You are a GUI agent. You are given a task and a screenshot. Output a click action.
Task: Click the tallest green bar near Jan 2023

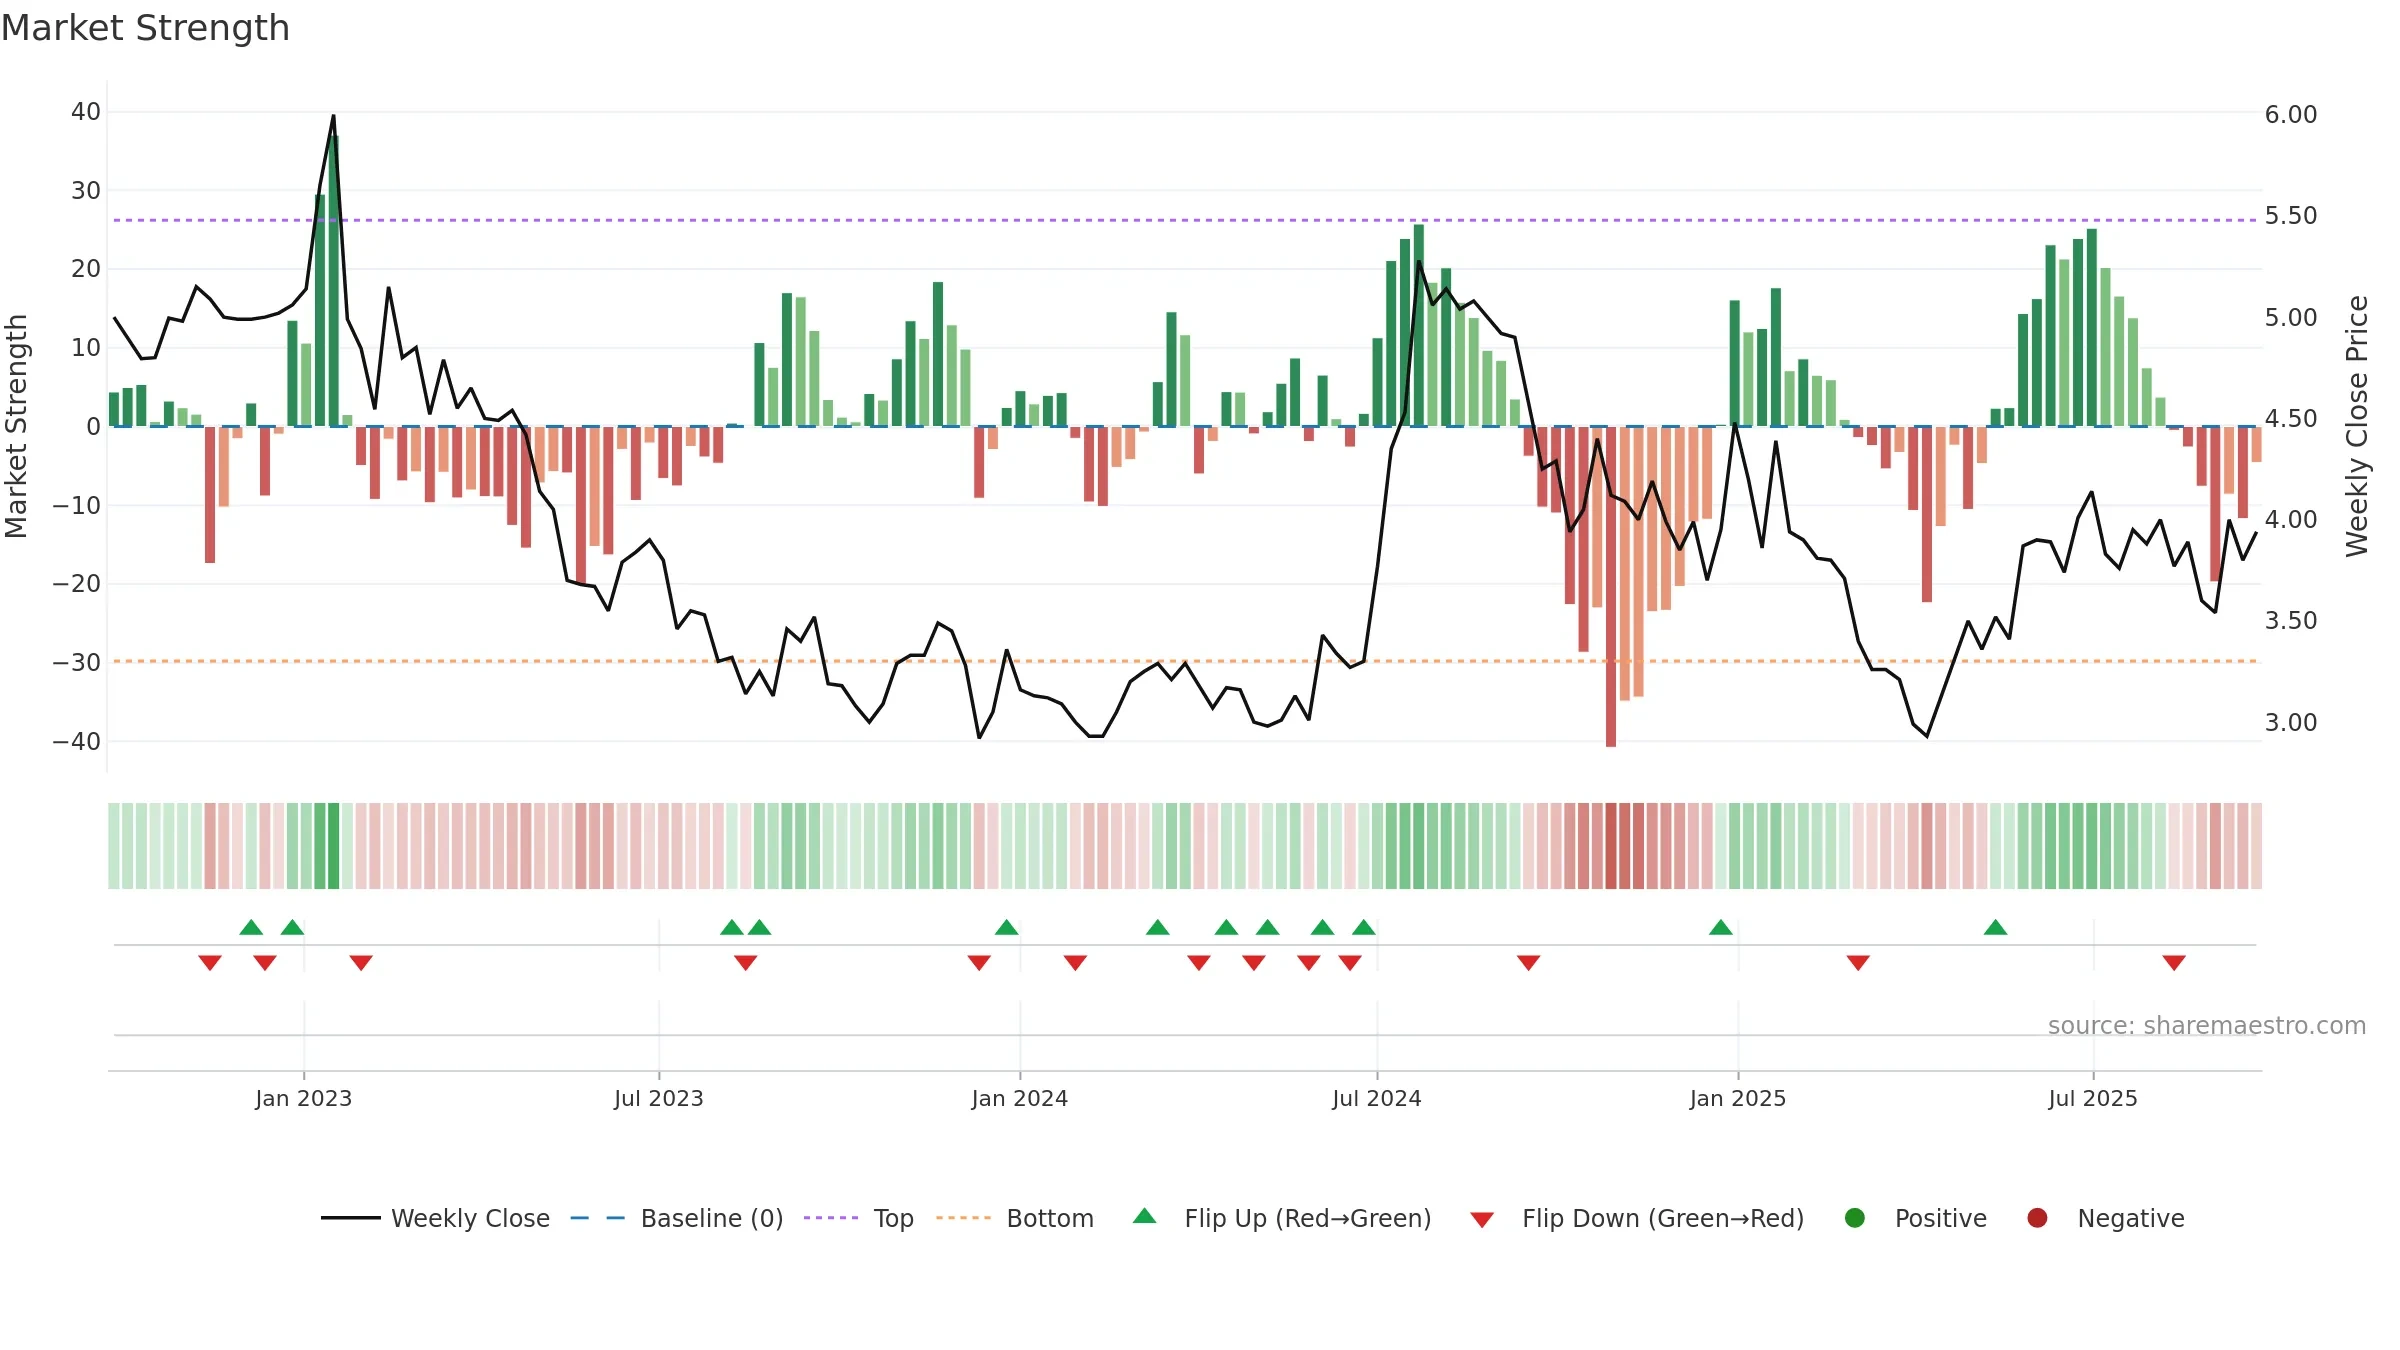pos(334,280)
